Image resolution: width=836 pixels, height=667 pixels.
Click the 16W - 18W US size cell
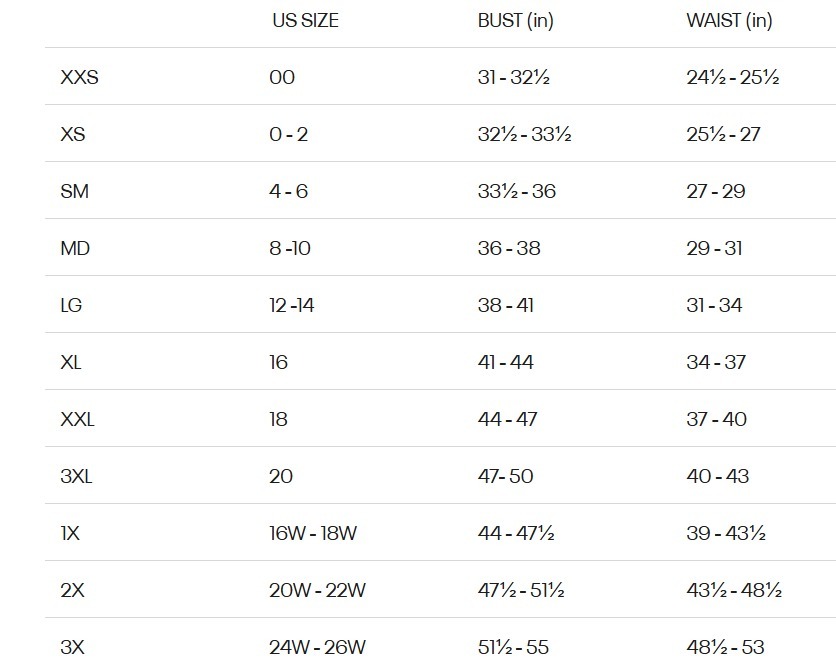[313, 533]
